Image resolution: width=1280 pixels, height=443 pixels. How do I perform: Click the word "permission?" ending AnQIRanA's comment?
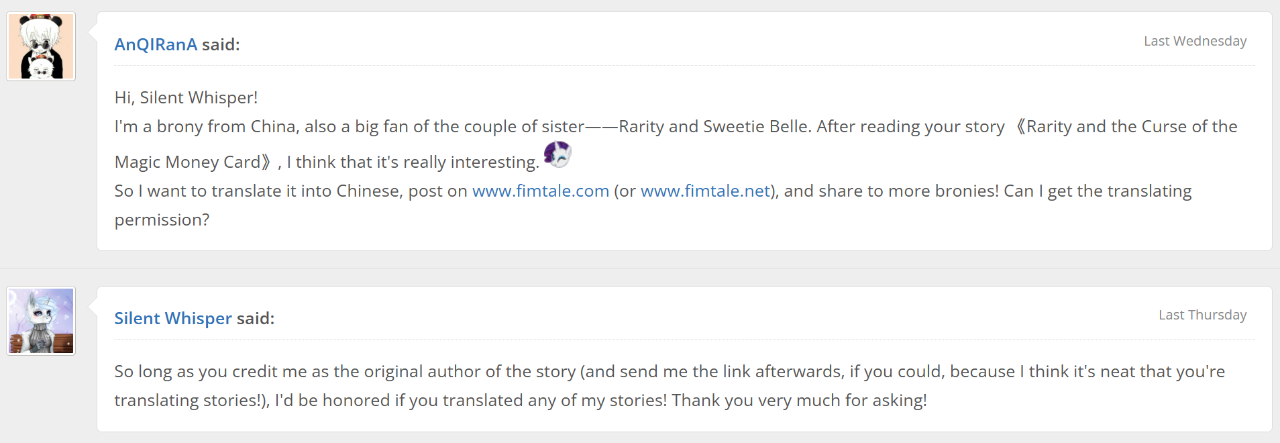(161, 219)
